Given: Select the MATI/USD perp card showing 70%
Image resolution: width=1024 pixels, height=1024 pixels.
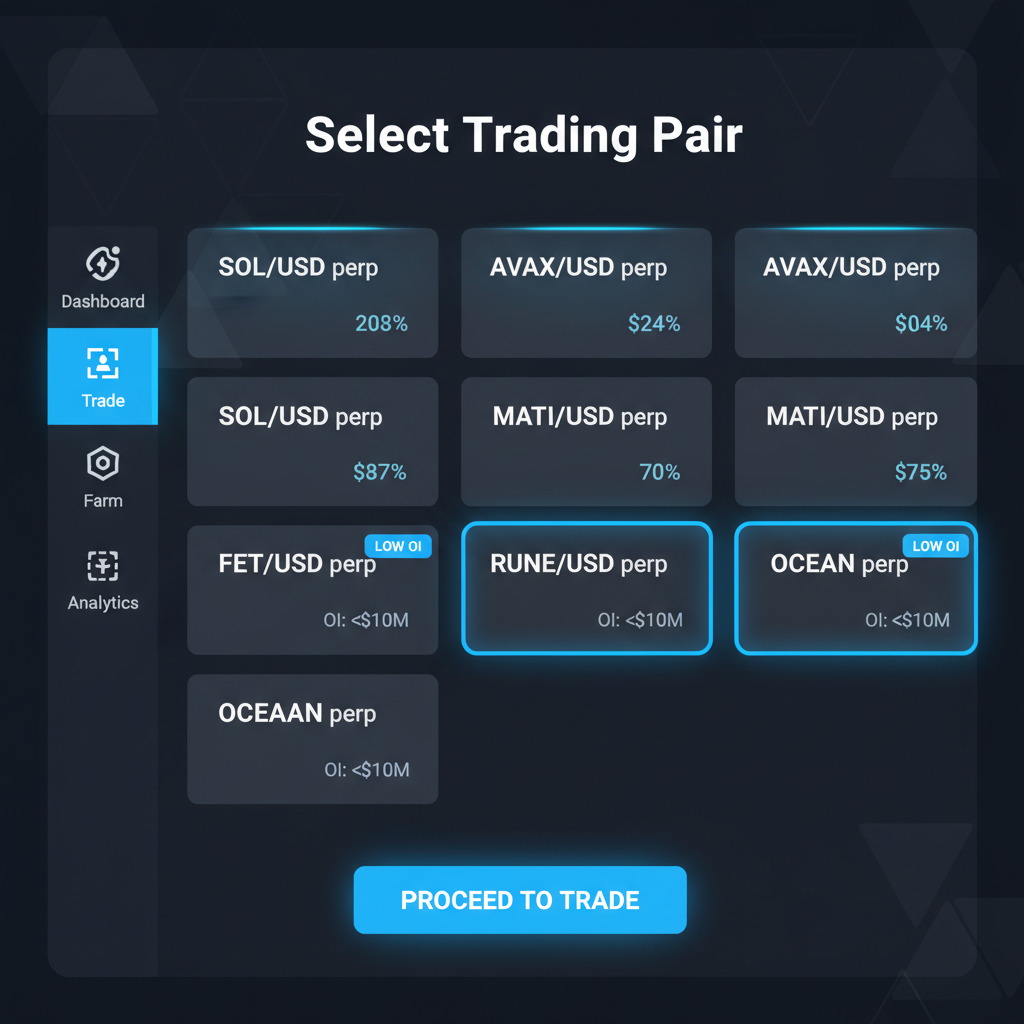Looking at the screenshot, I should click(x=586, y=441).
